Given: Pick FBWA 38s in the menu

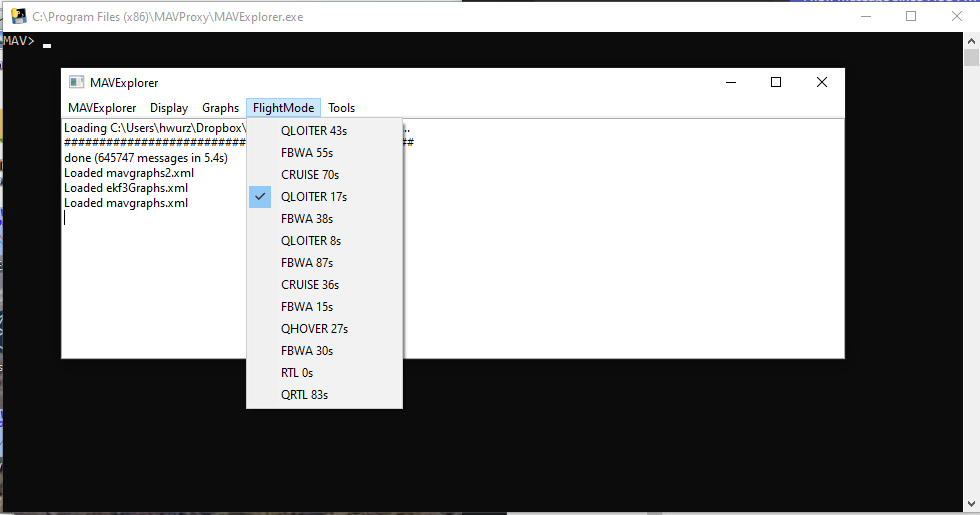Looking at the screenshot, I should tap(307, 219).
